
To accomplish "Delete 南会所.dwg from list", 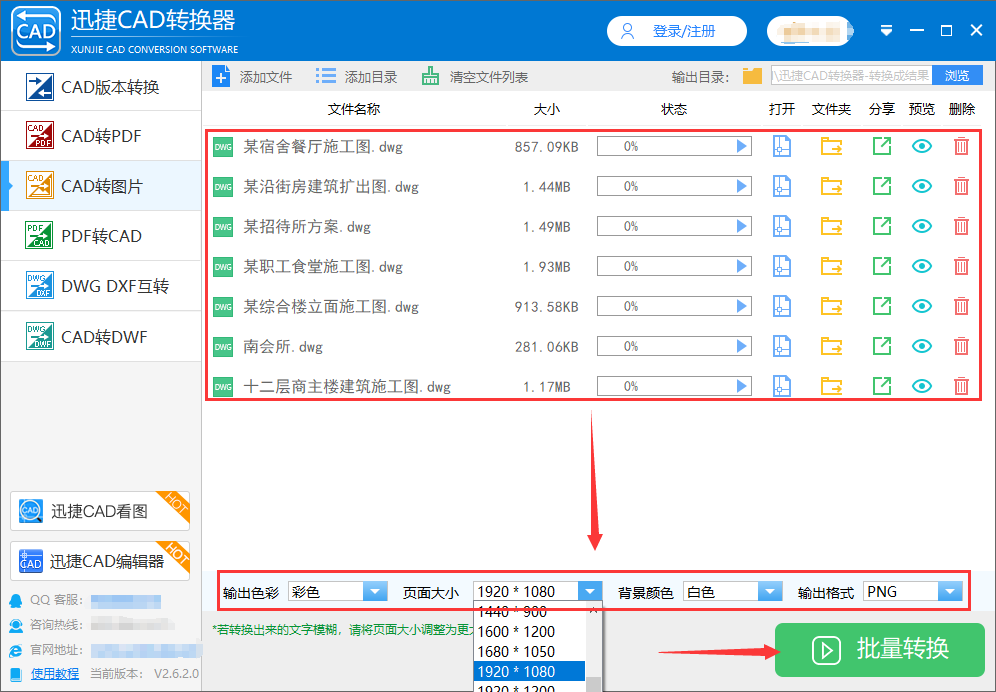I will click(x=961, y=346).
